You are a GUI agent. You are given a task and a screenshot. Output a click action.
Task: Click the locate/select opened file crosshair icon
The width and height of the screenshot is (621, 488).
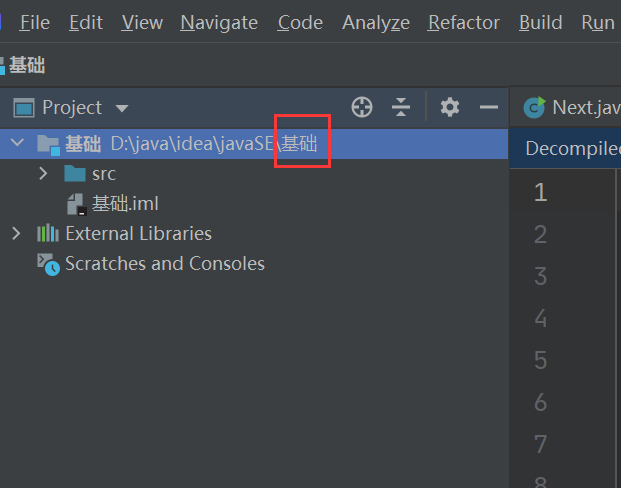pos(362,107)
